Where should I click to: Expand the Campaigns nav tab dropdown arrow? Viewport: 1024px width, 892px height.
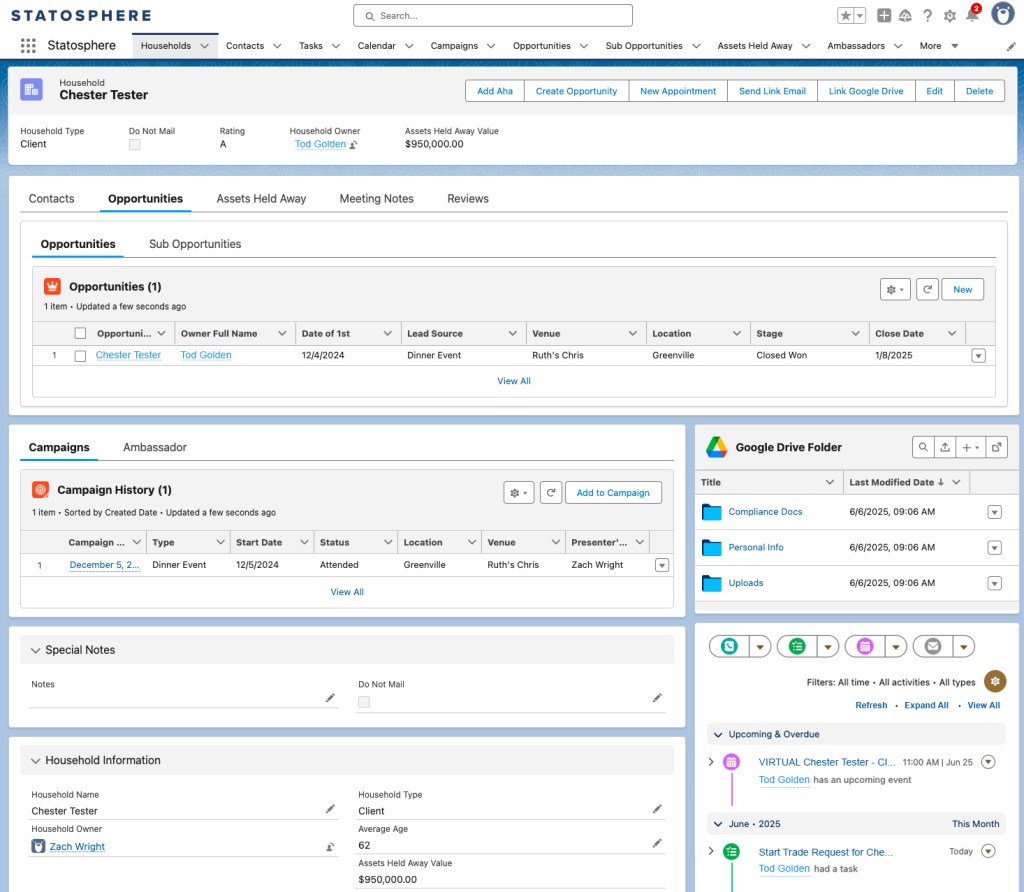493,46
